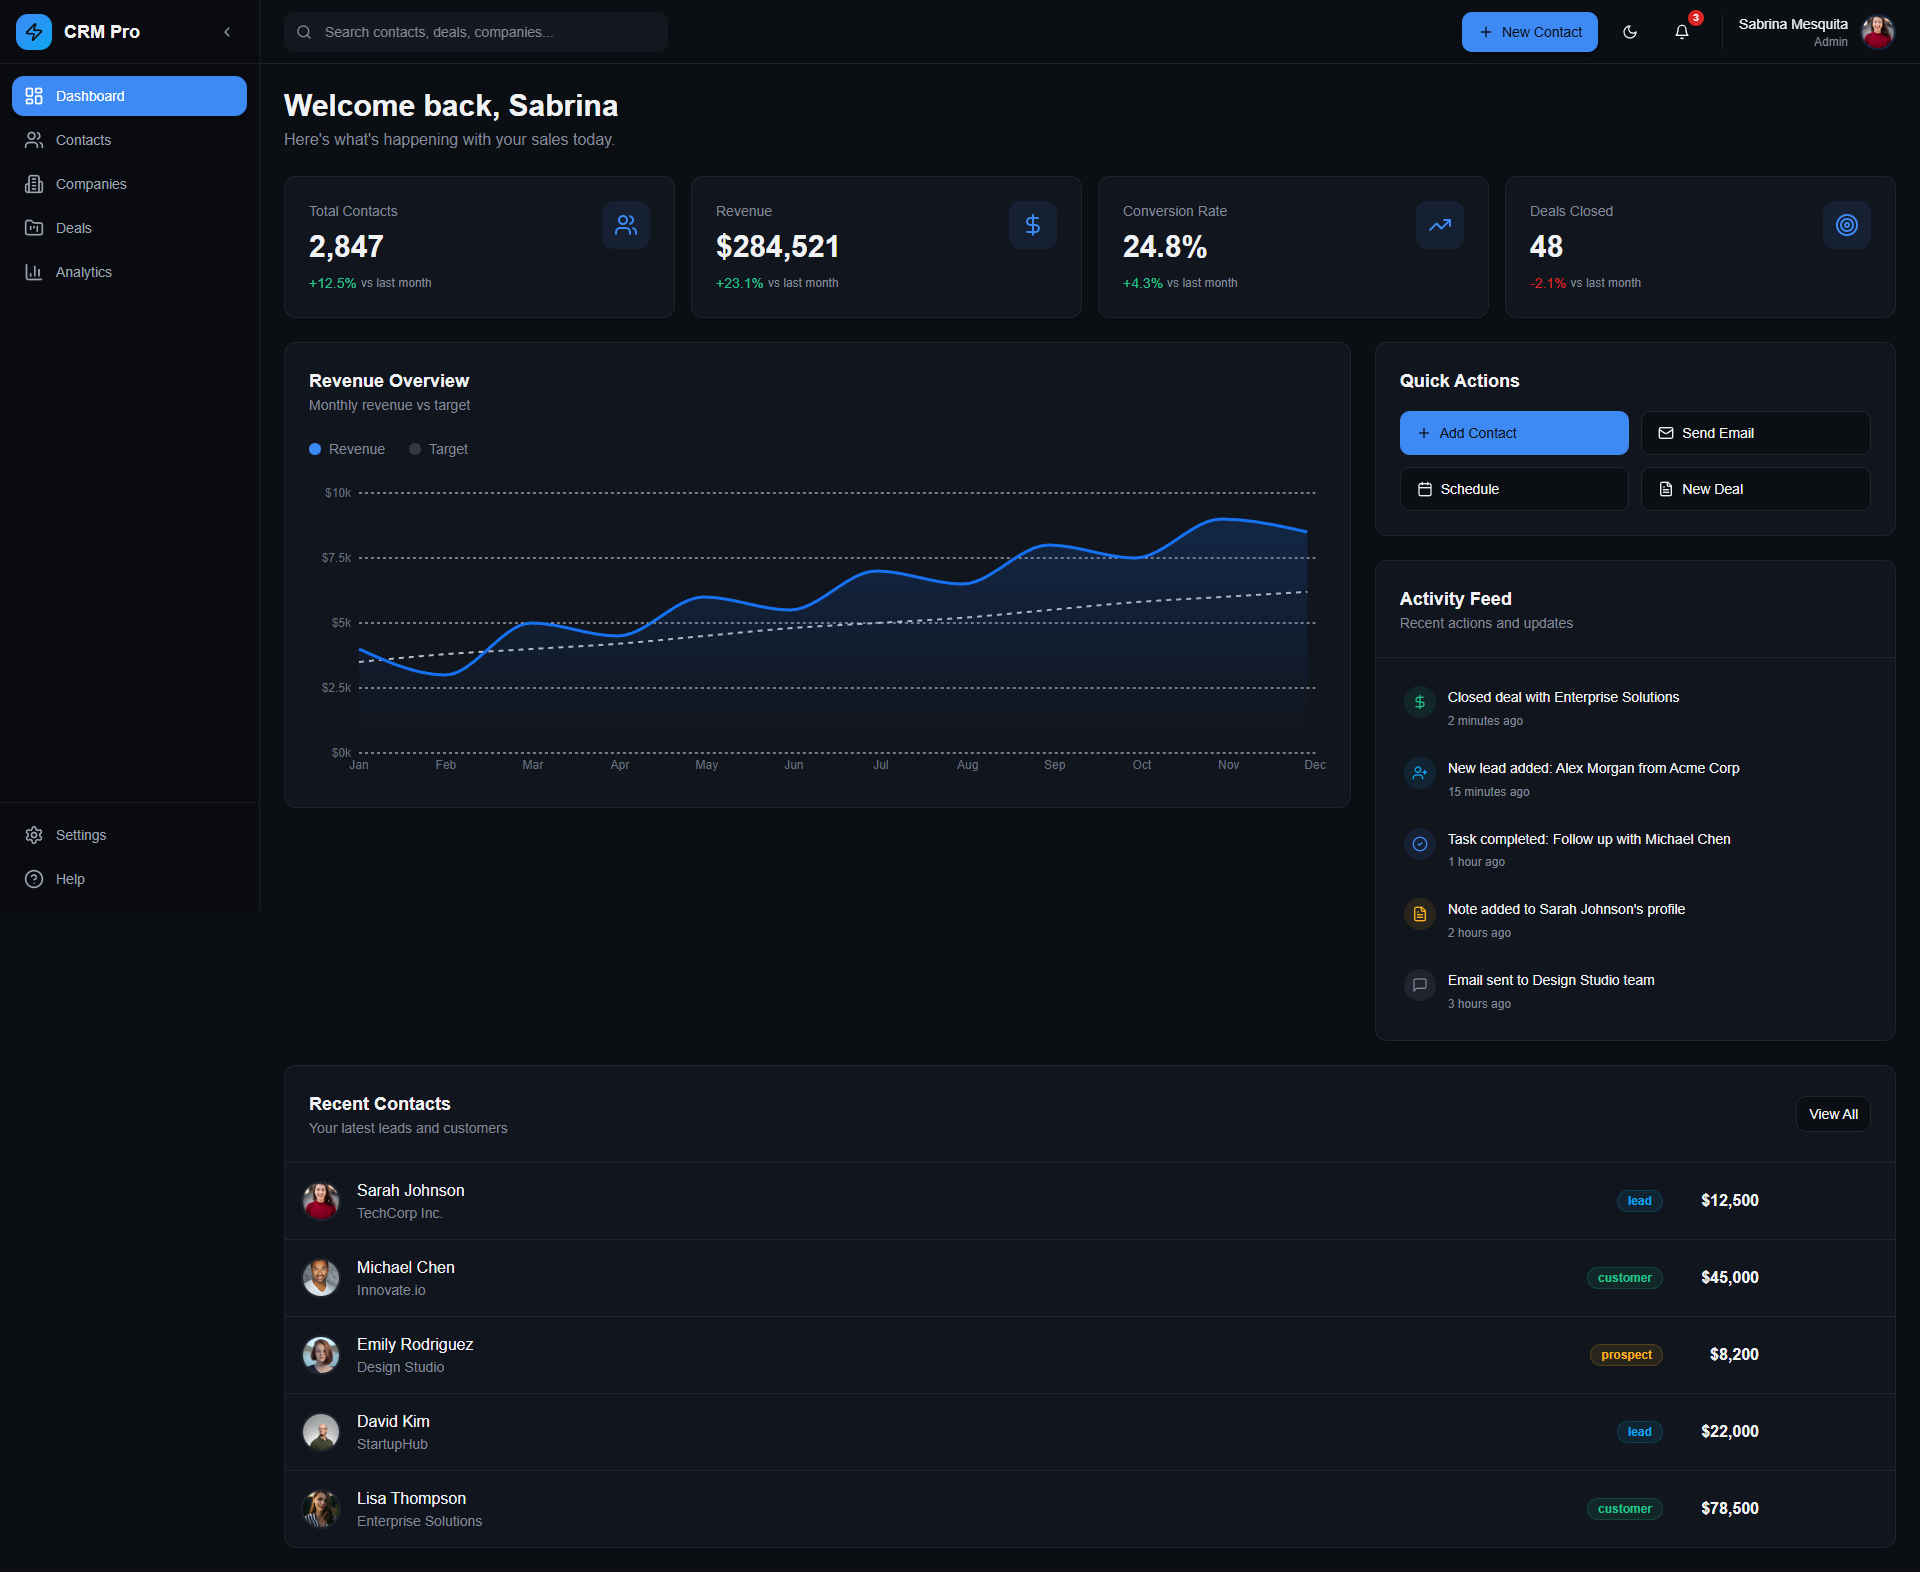Click Sabrina Mesquita's profile avatar
Screen dimensions: 1920x1572
pos(1878,32)
